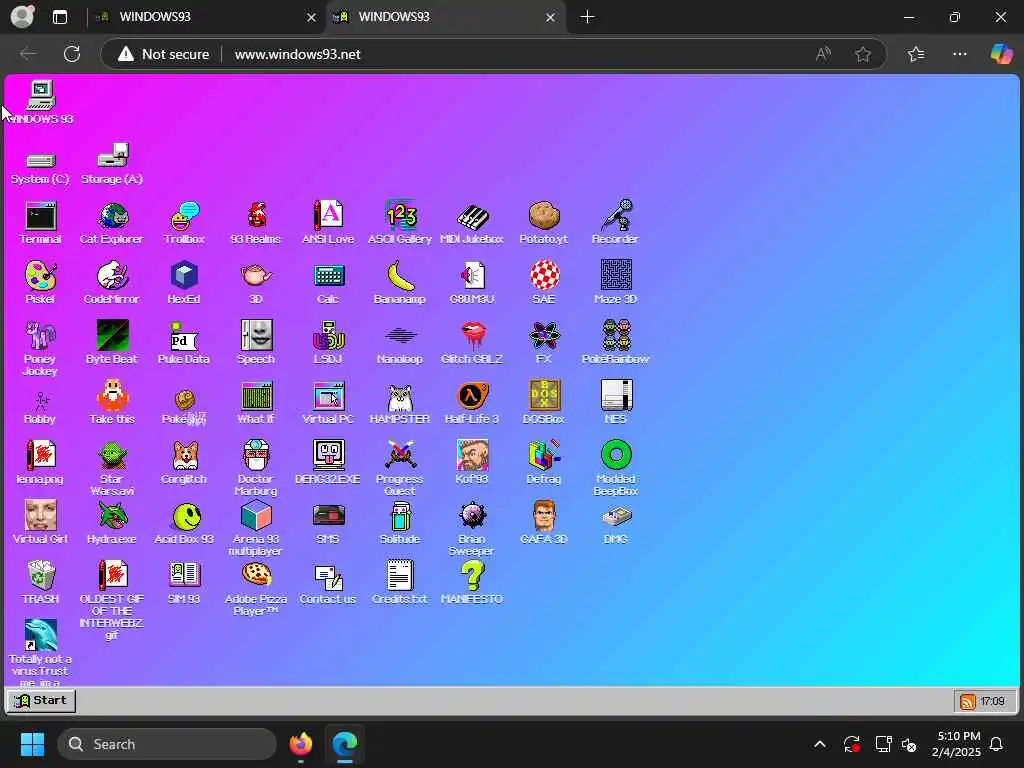Viewport: 1024px width, 768px height.
Task: Click the Not secure site warning
Action: pos(163,54)
